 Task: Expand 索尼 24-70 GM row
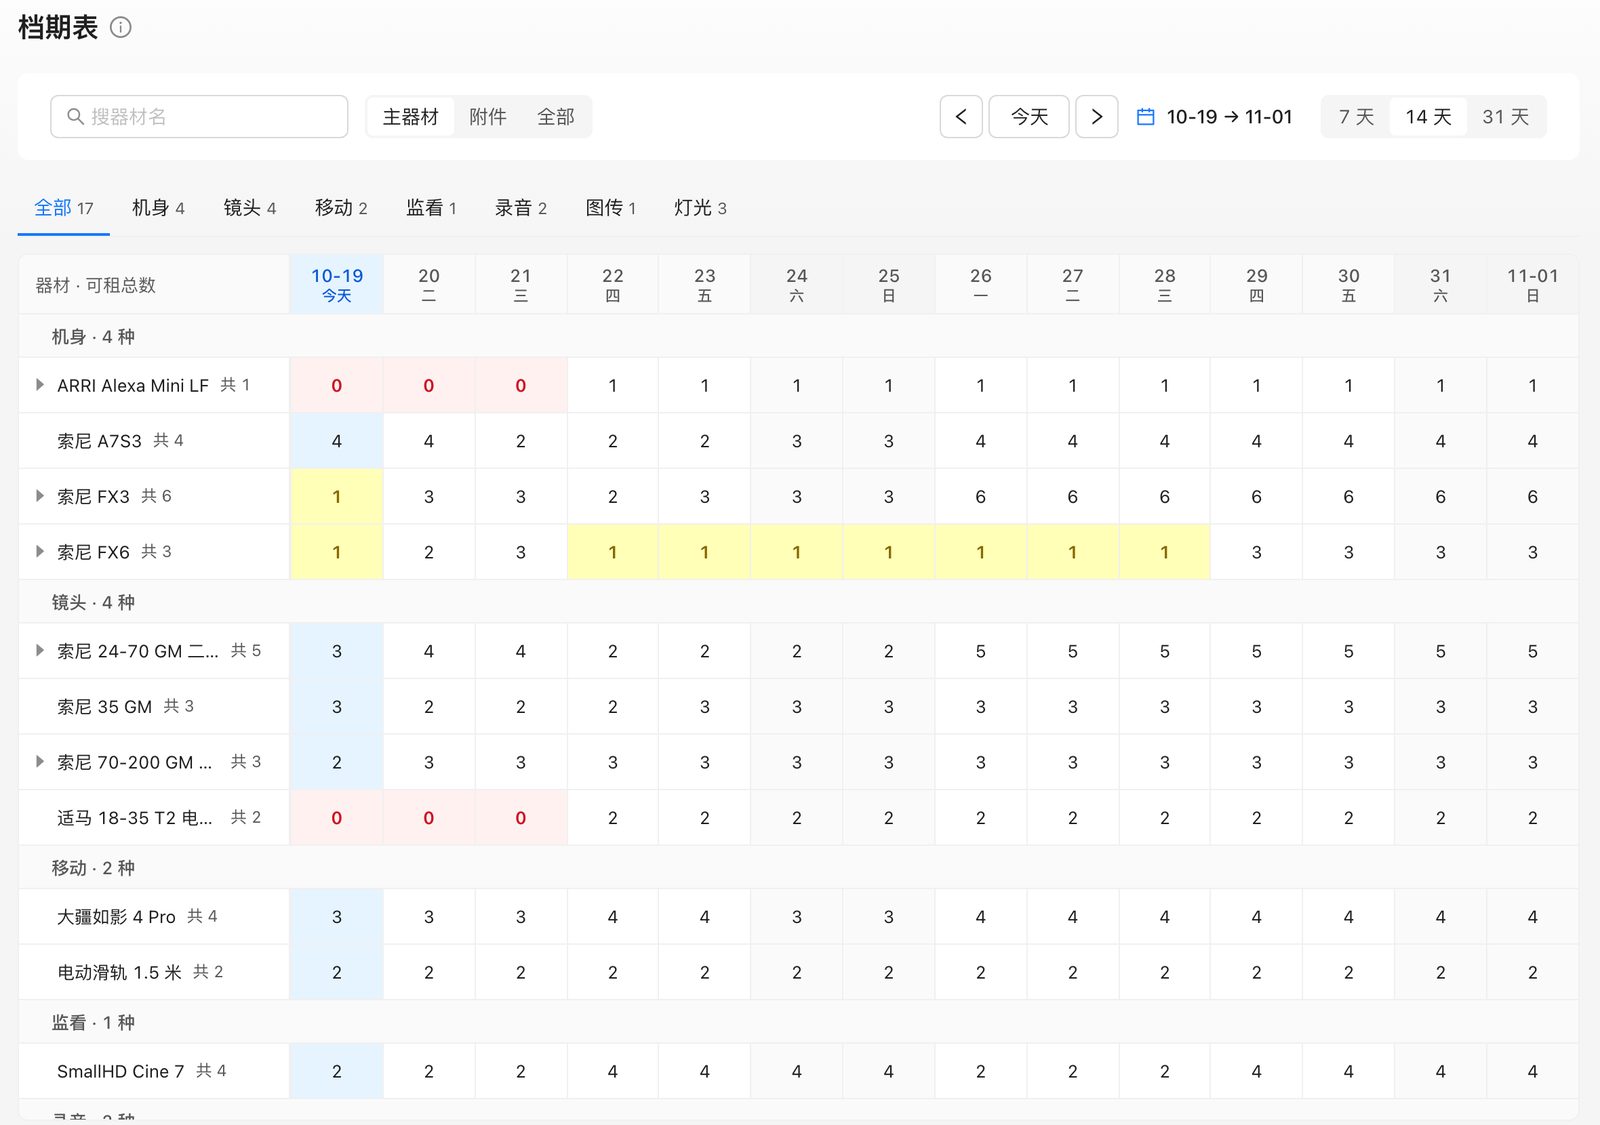[x=40, y=650]
